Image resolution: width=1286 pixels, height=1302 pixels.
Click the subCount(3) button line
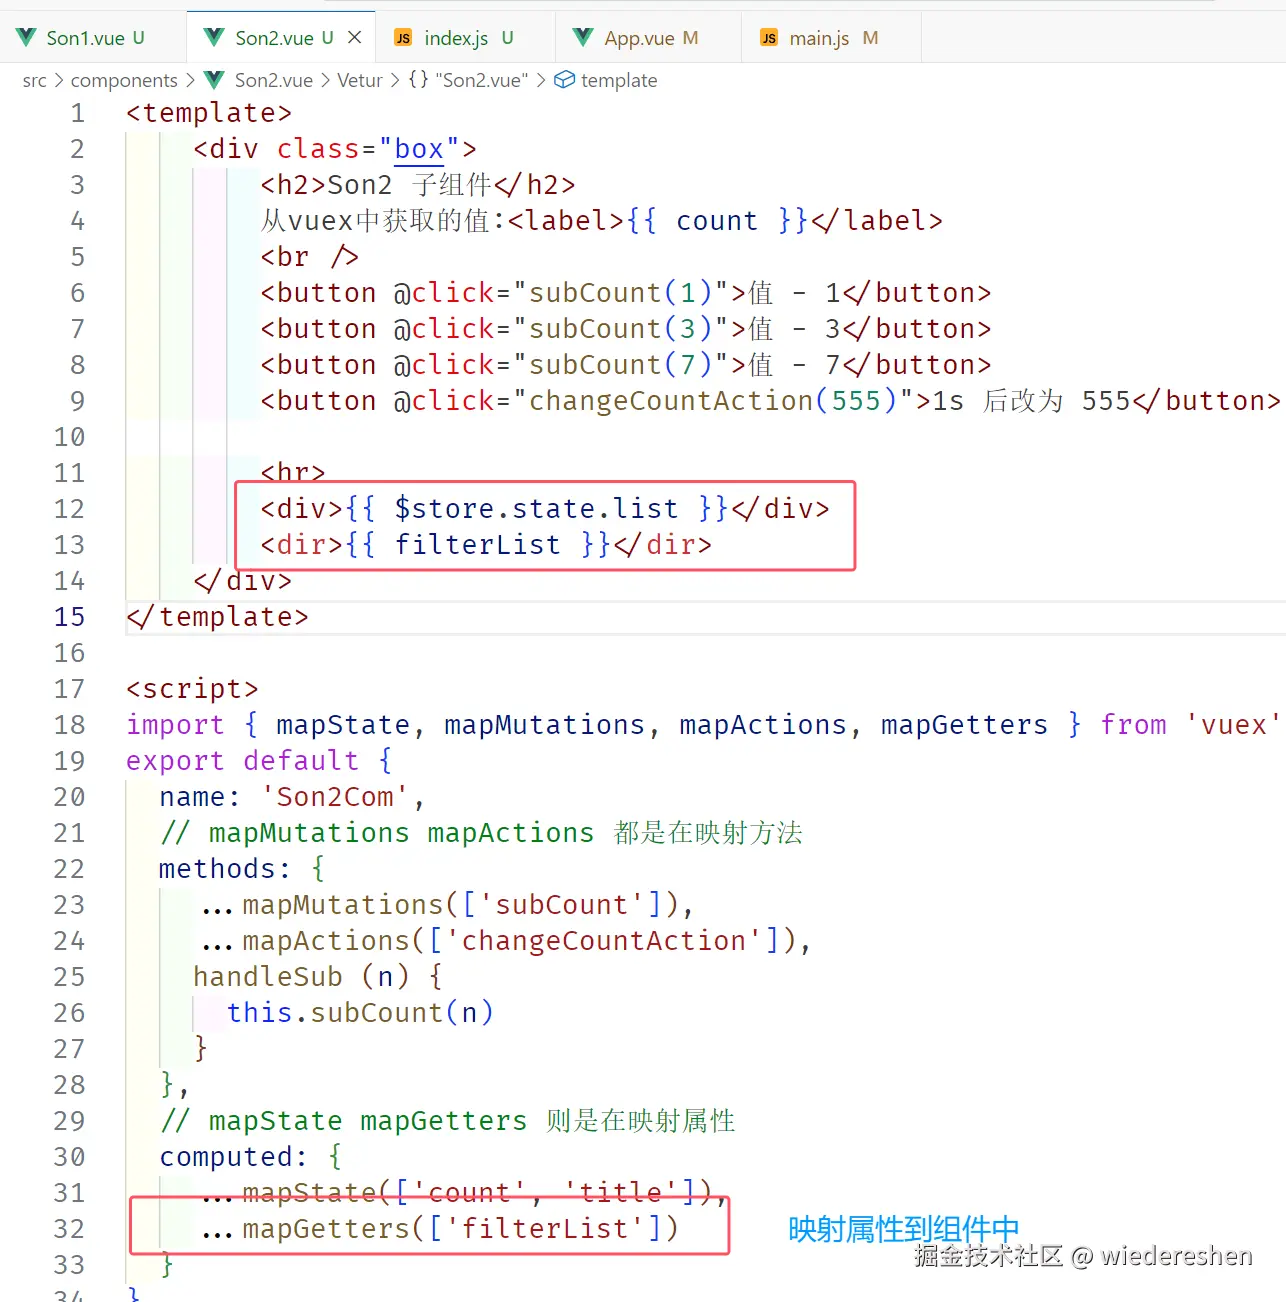coord(626,329)
